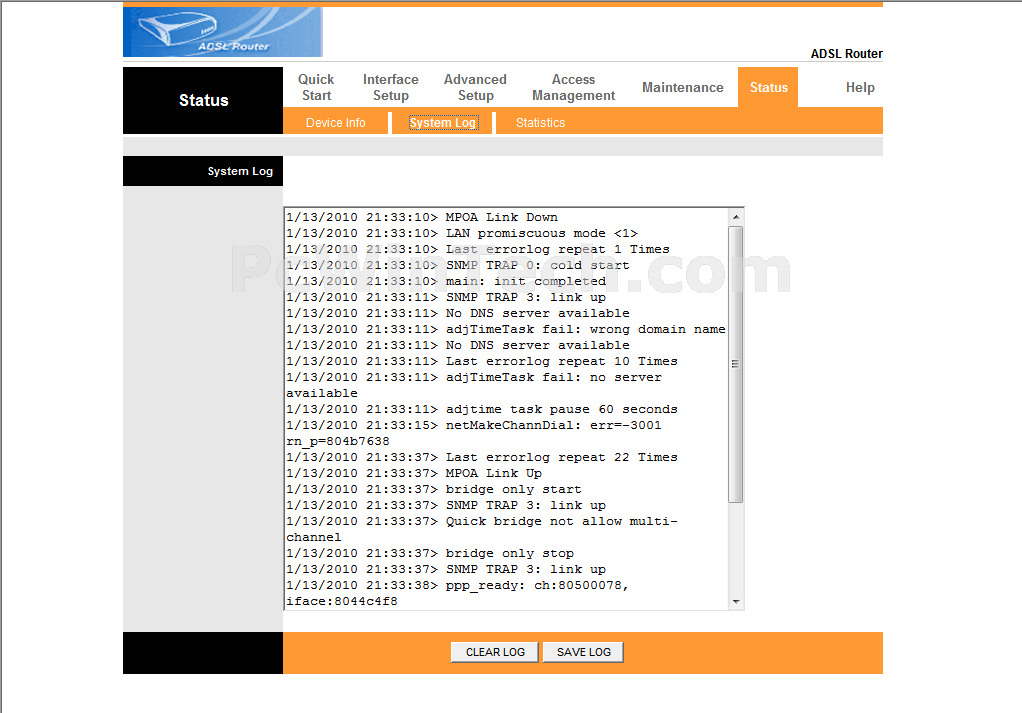Click the 'main: init completed' log line
Viewport: 1022px width, 713px height.
coord(446,282)
